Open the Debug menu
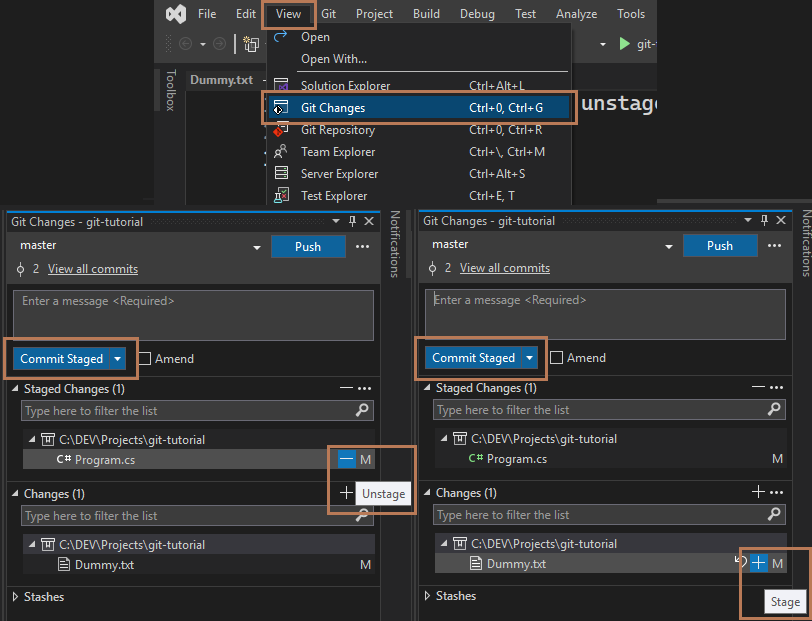This screenshot has width=812, height=621. pyautogui.click(x=477, y=14)
